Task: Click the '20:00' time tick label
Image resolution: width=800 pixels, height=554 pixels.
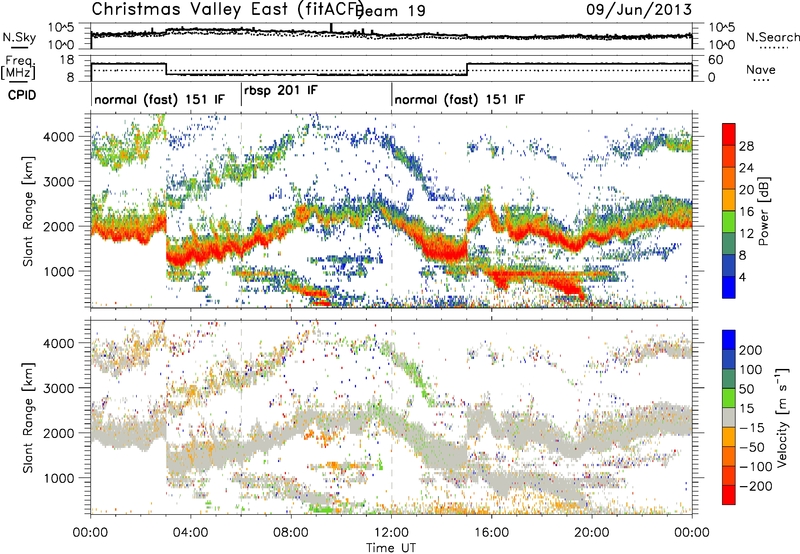Action: point(592,533)
